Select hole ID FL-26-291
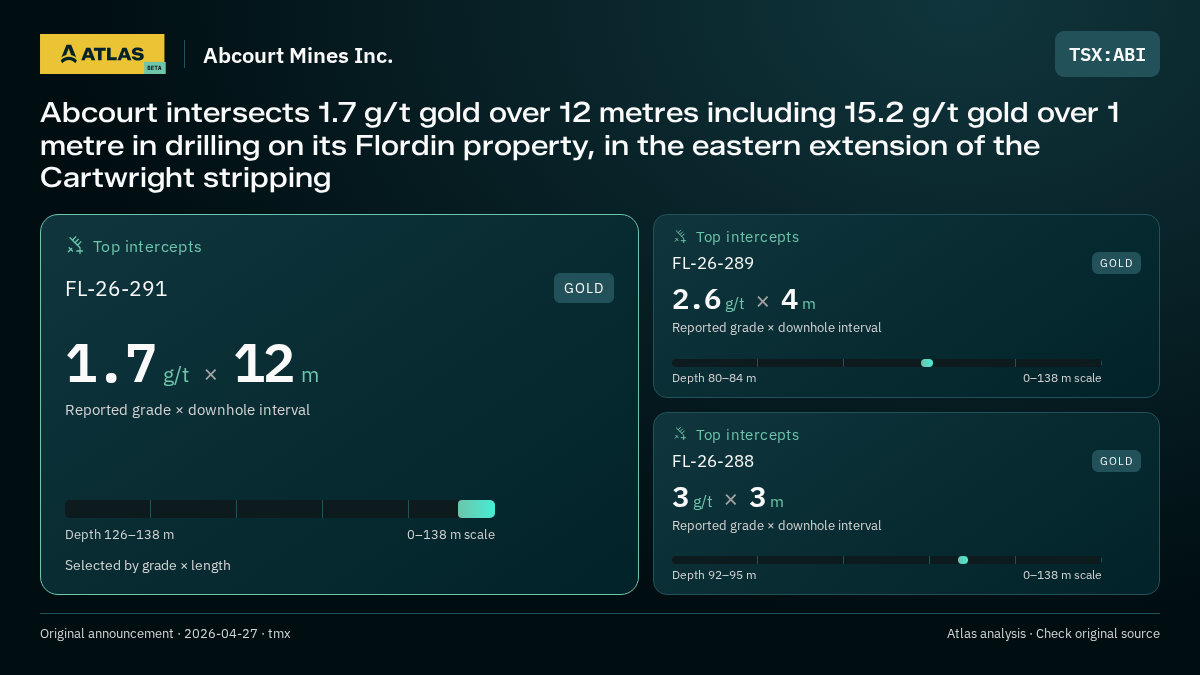The image size is (1200, 675). (116, 289)
